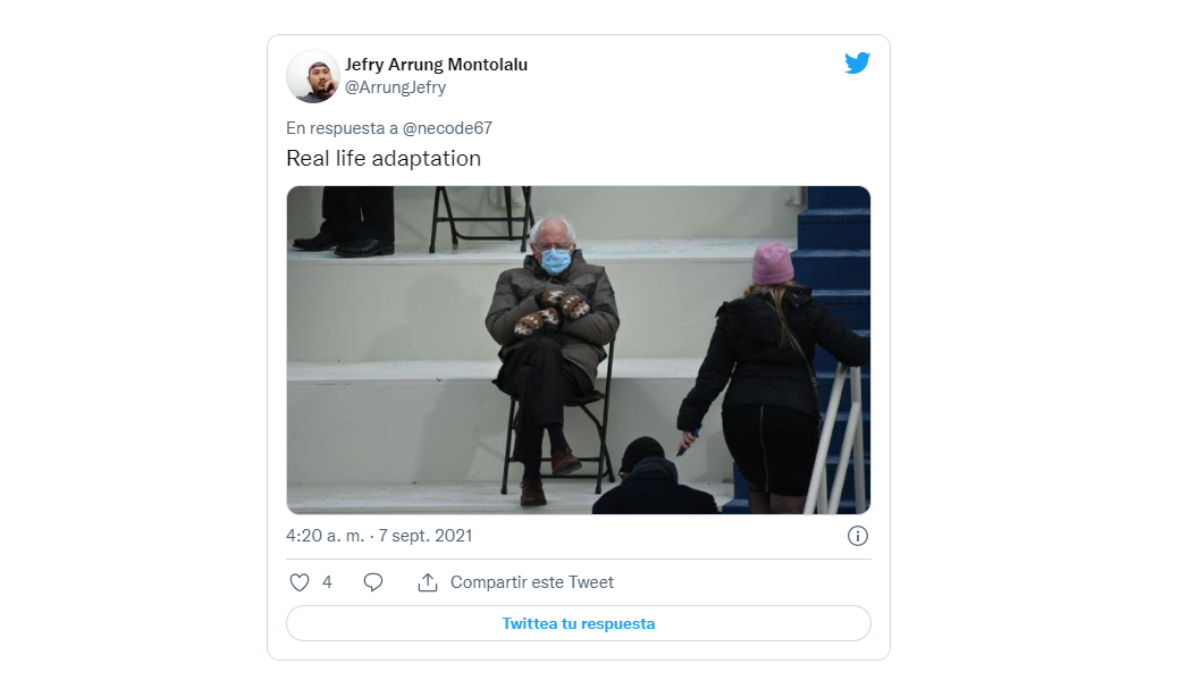
Task: Open the 4:20 a. m. timestamp link
Action: click(x=325, y=536)
